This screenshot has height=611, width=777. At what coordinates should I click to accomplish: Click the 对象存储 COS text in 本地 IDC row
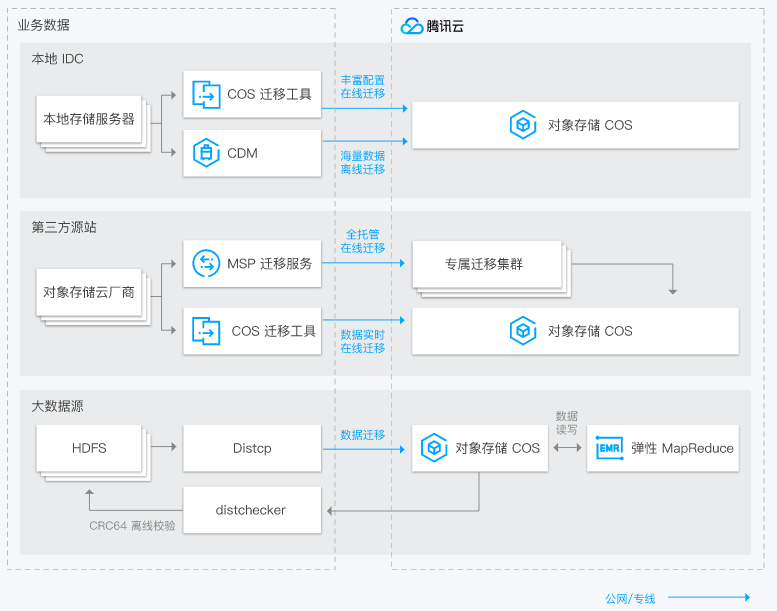[590, 125]
